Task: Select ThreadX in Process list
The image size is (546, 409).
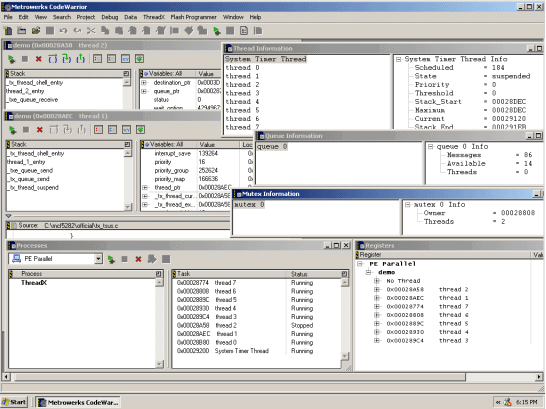Action: coord(34,283)
